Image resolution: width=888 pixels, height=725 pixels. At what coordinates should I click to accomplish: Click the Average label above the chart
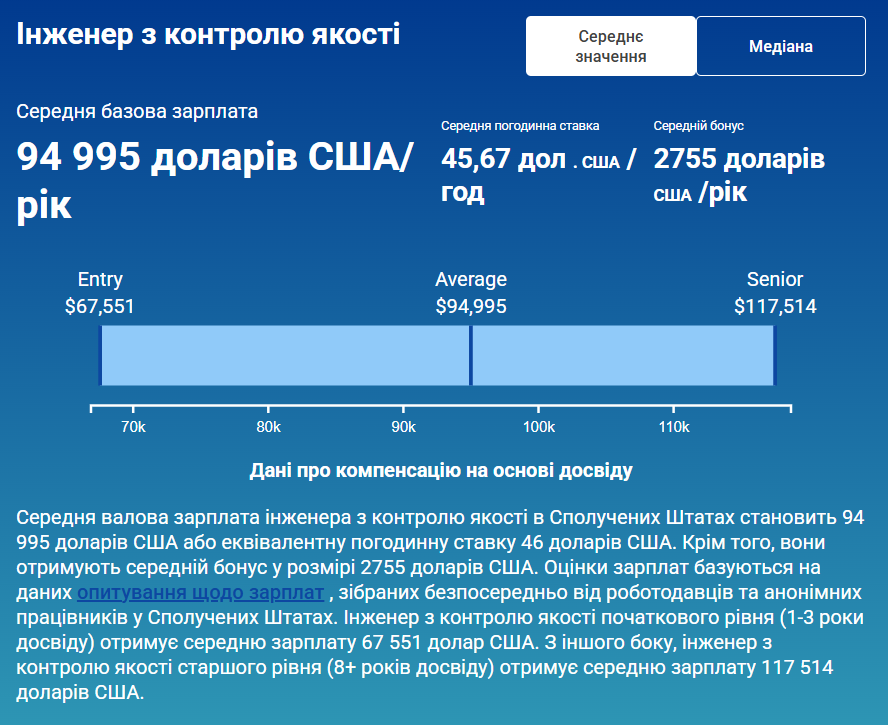[471, 280]
